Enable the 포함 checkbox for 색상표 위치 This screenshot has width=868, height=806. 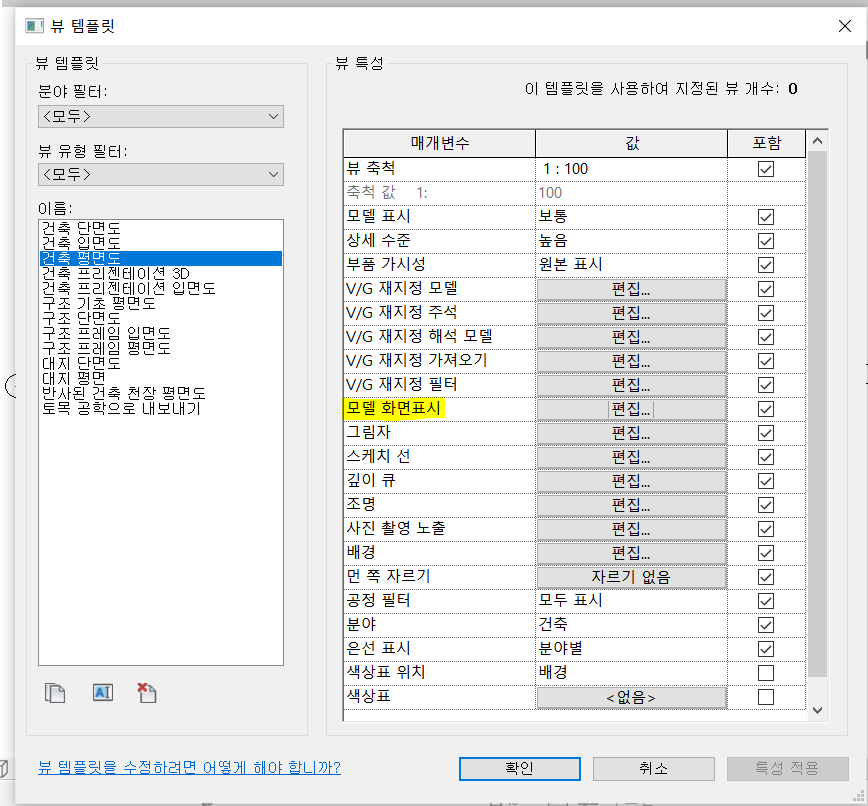pos(766,673)
